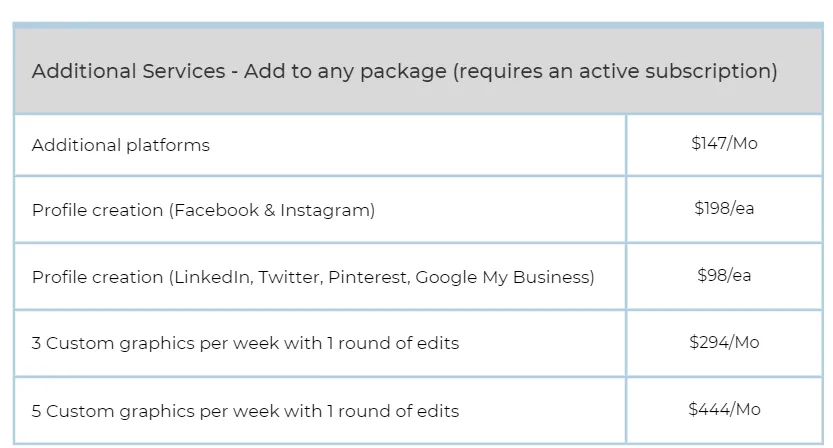Click the Additional Services header text
This screenshot has width=833, height=448.
point(404,71)
